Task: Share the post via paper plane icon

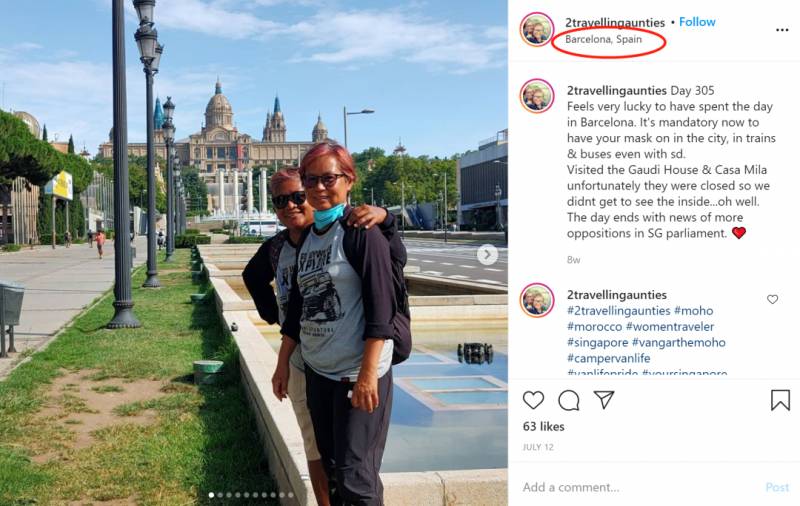Action: (x=604, y=400)
